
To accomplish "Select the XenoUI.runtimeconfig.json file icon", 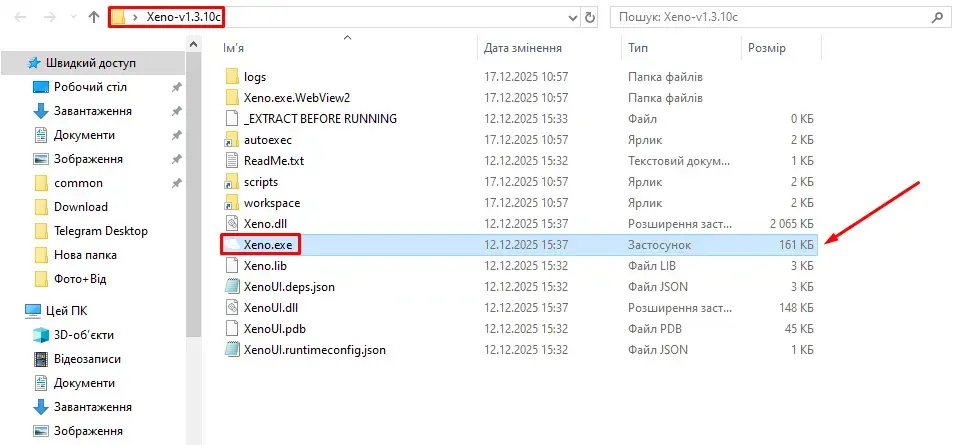I will tap(232, 350).
